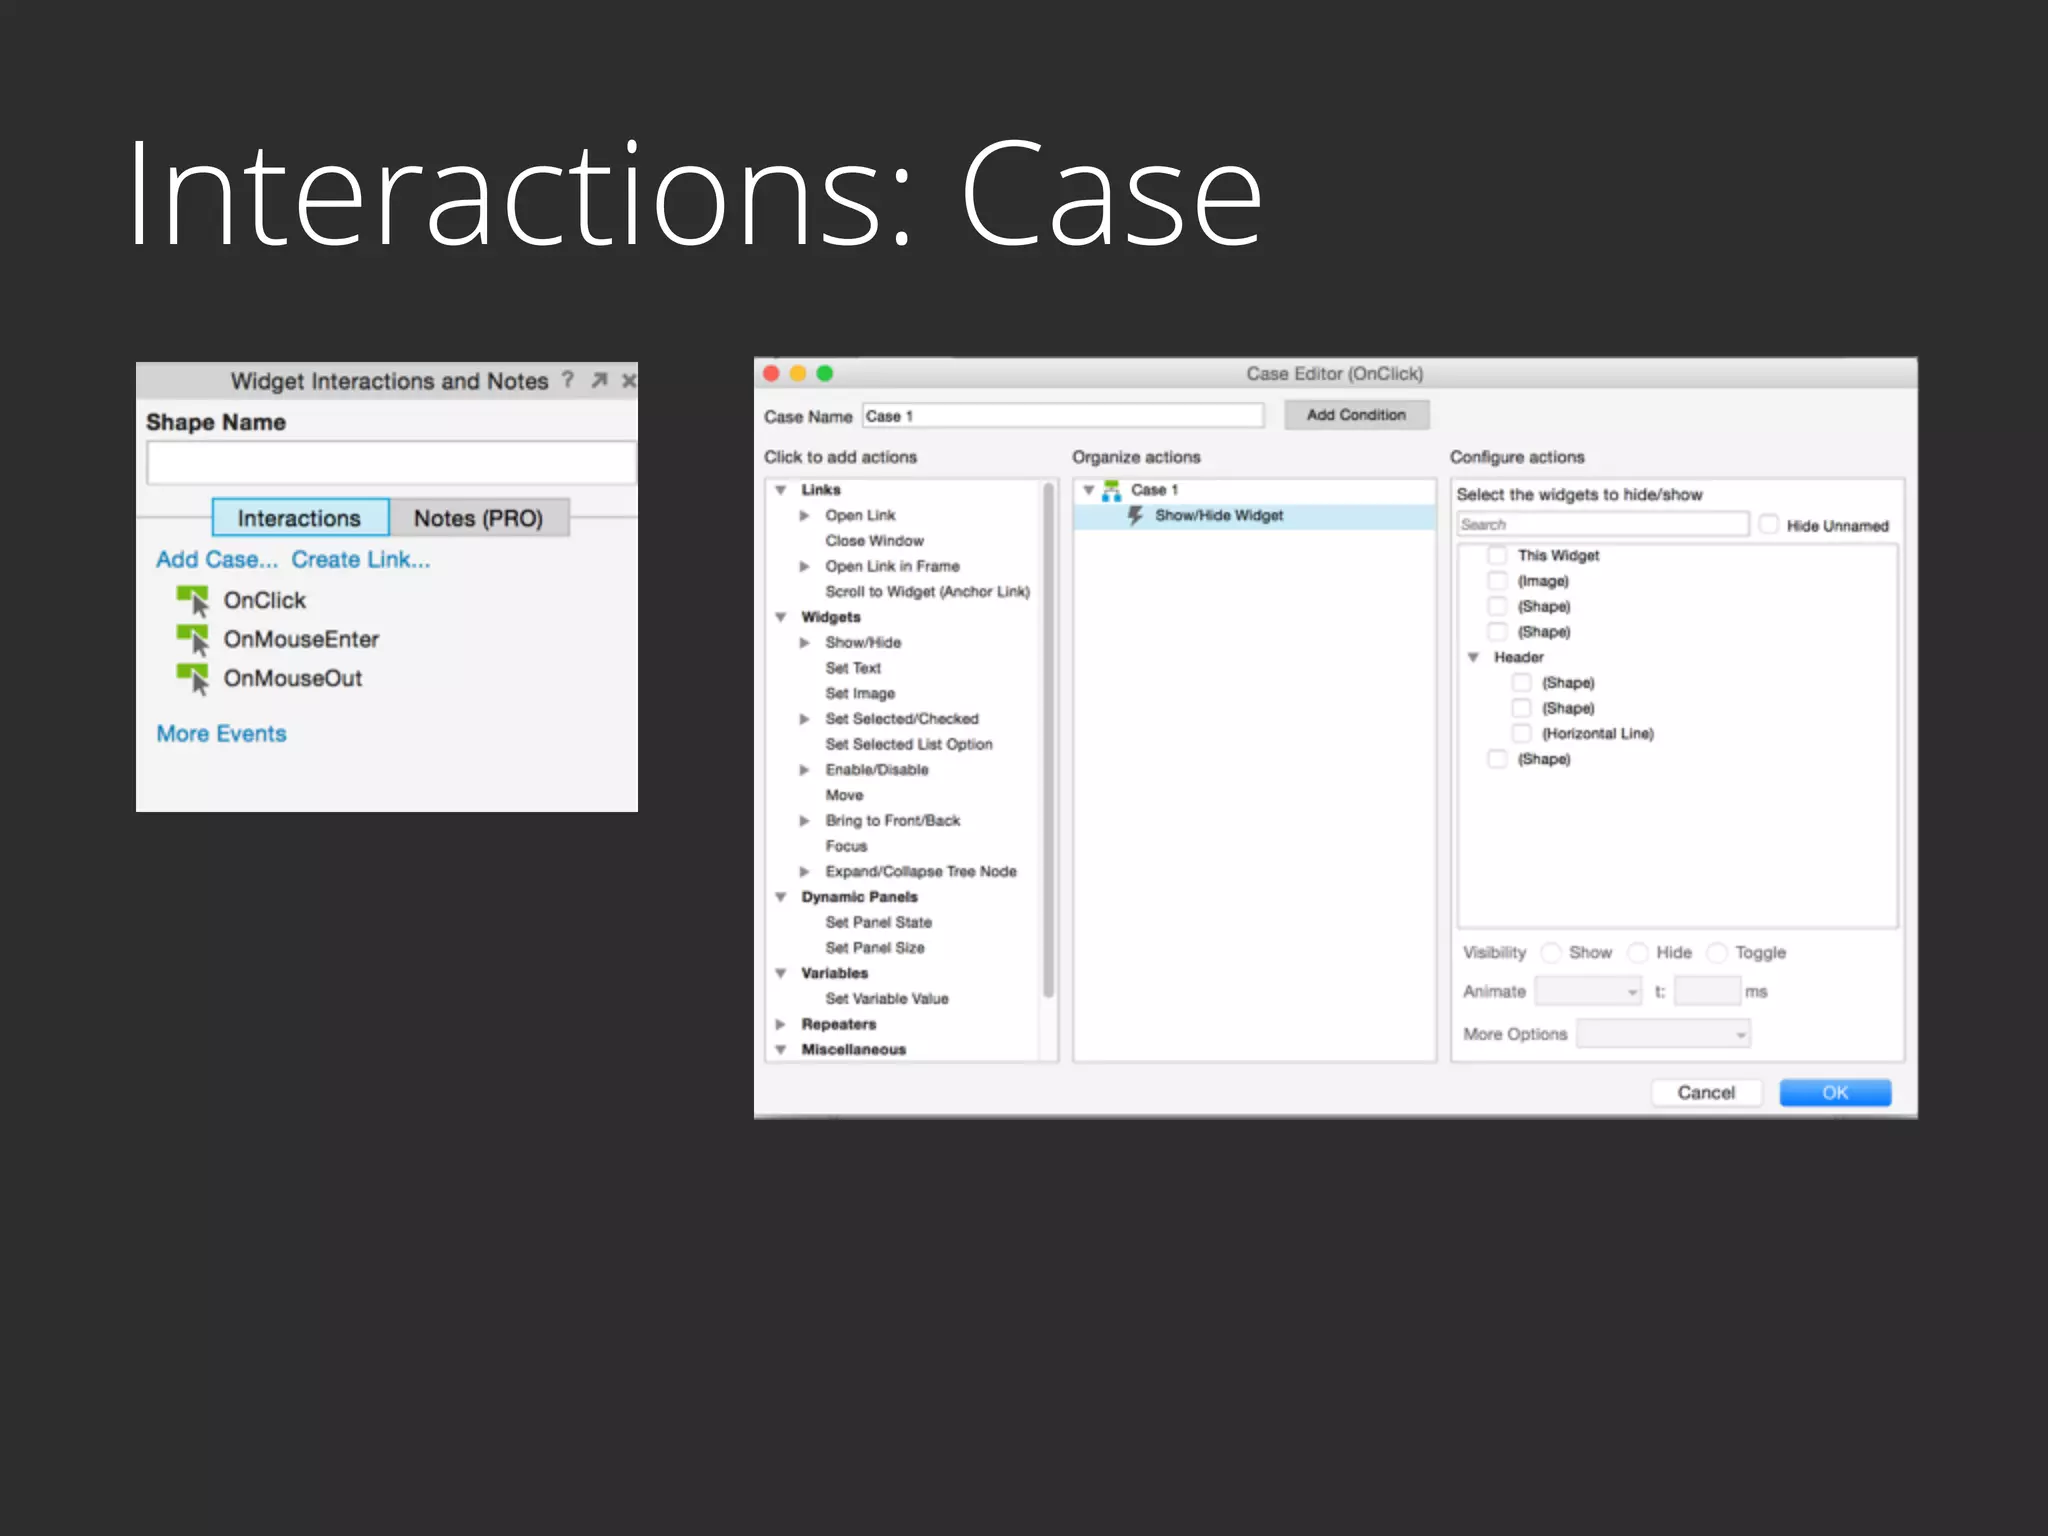The height and width of the screenshot is (1536, 2048).
Task: Expand the Open Link action
Action: 804,515
